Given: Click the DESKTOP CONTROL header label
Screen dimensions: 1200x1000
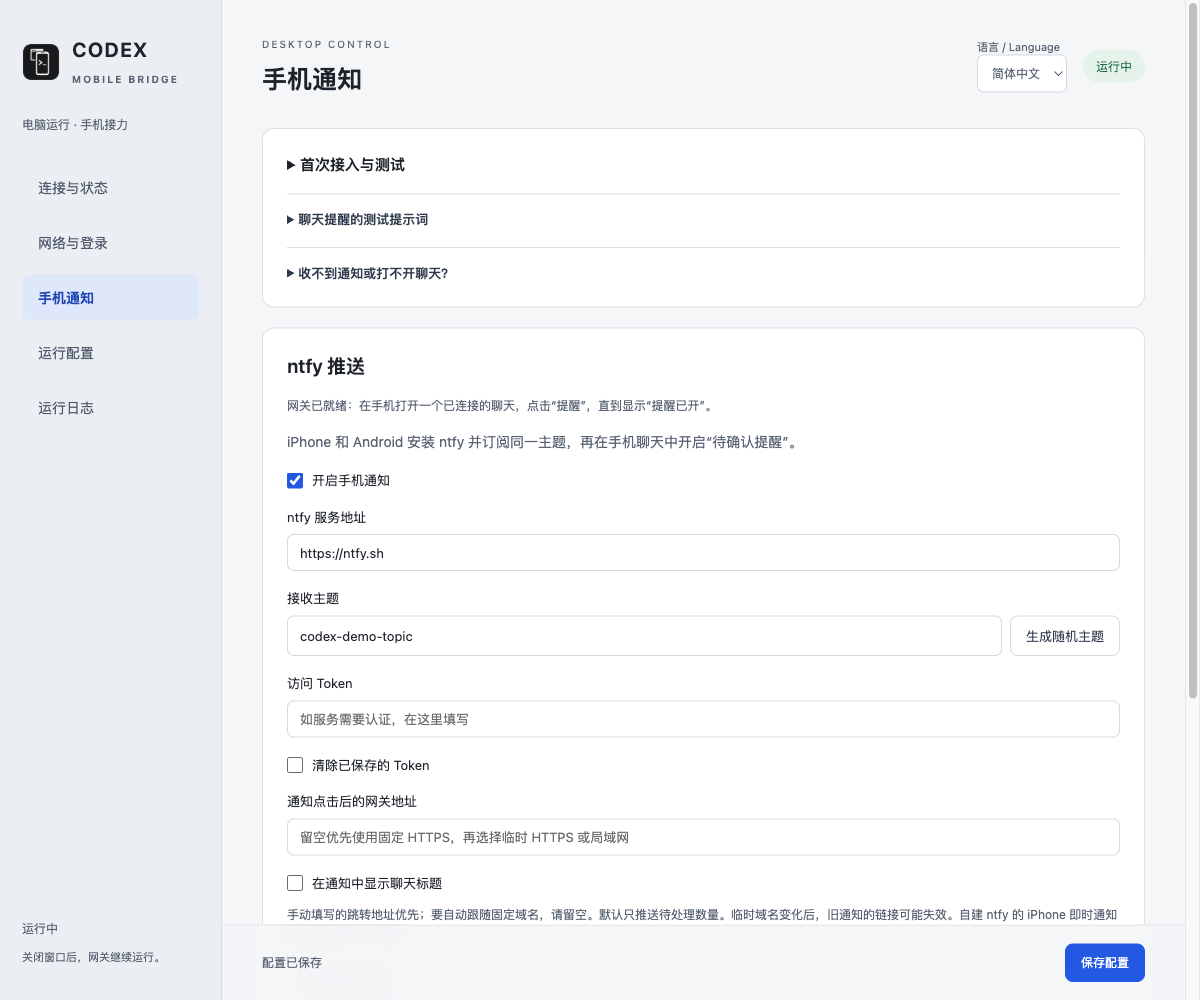Looking at the screenshot, I should point(326,45).
